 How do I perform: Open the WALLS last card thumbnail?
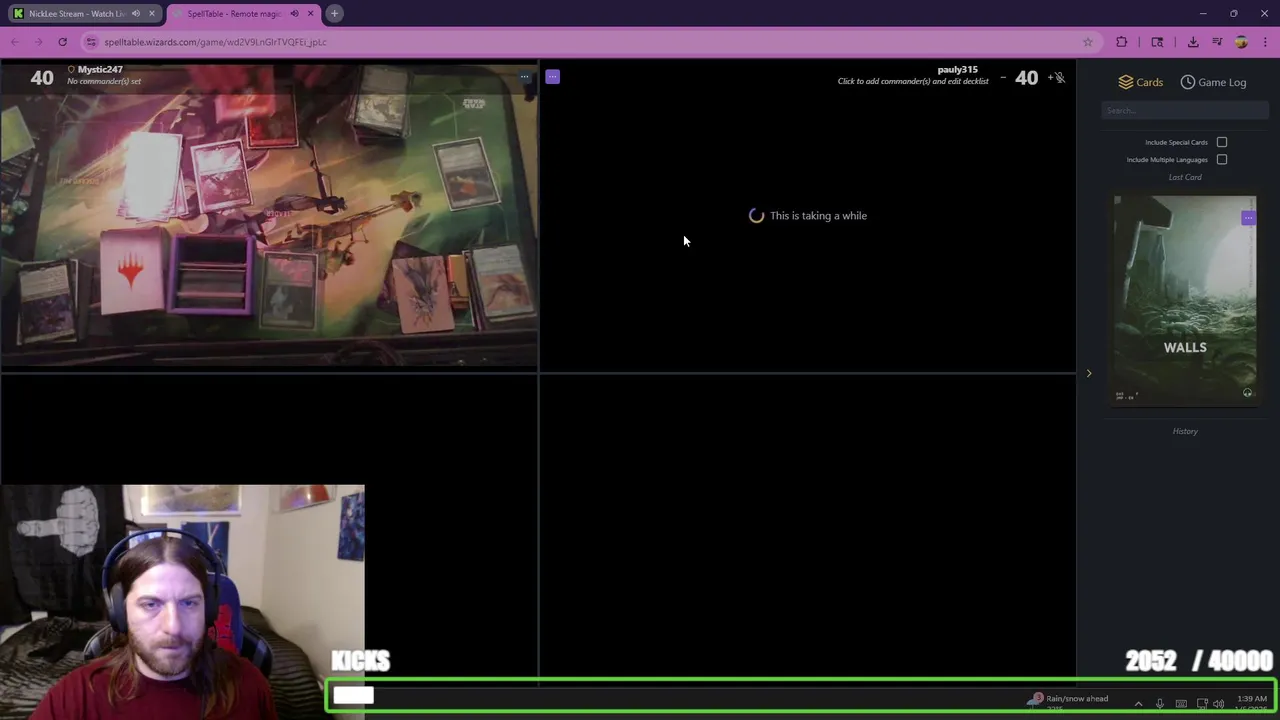[x=1185, y=300]
